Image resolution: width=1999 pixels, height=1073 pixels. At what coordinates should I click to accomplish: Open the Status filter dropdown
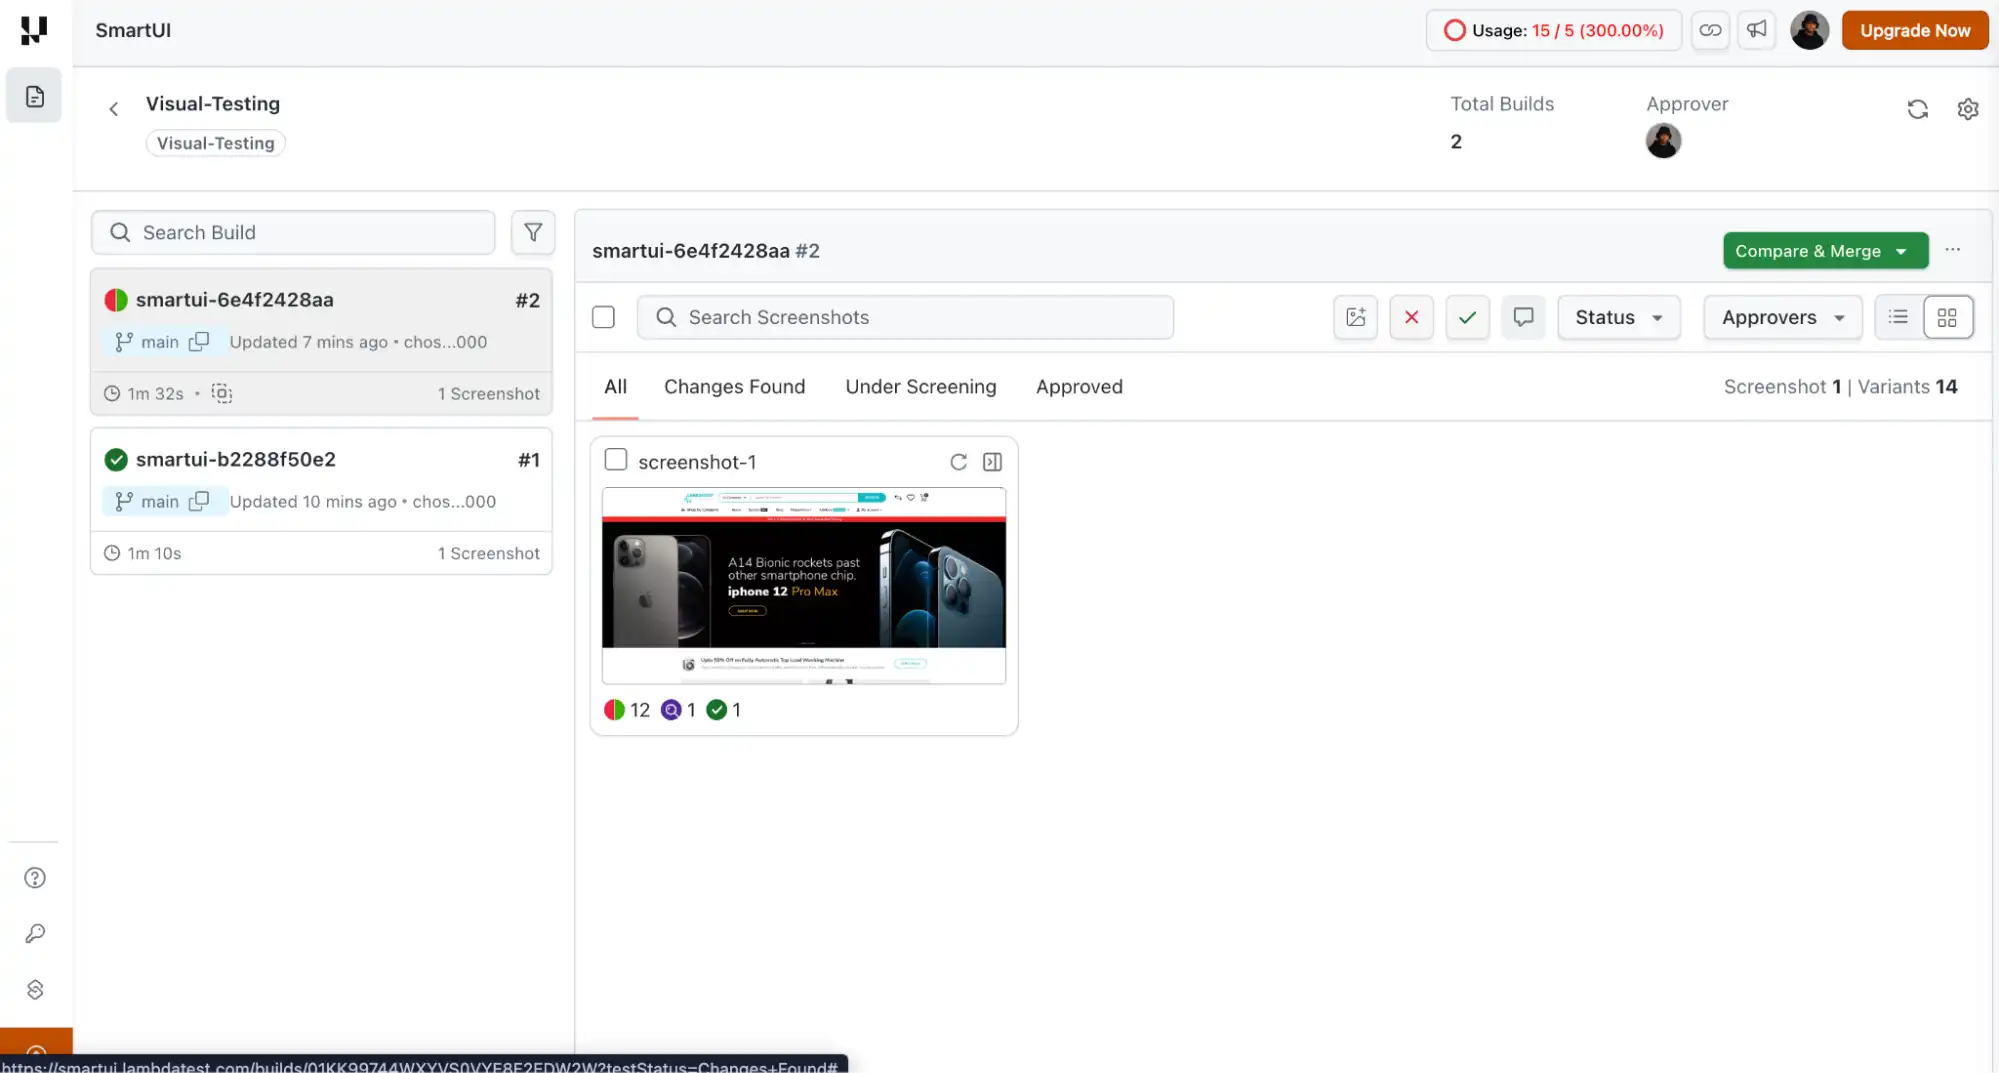point(1617,317)
